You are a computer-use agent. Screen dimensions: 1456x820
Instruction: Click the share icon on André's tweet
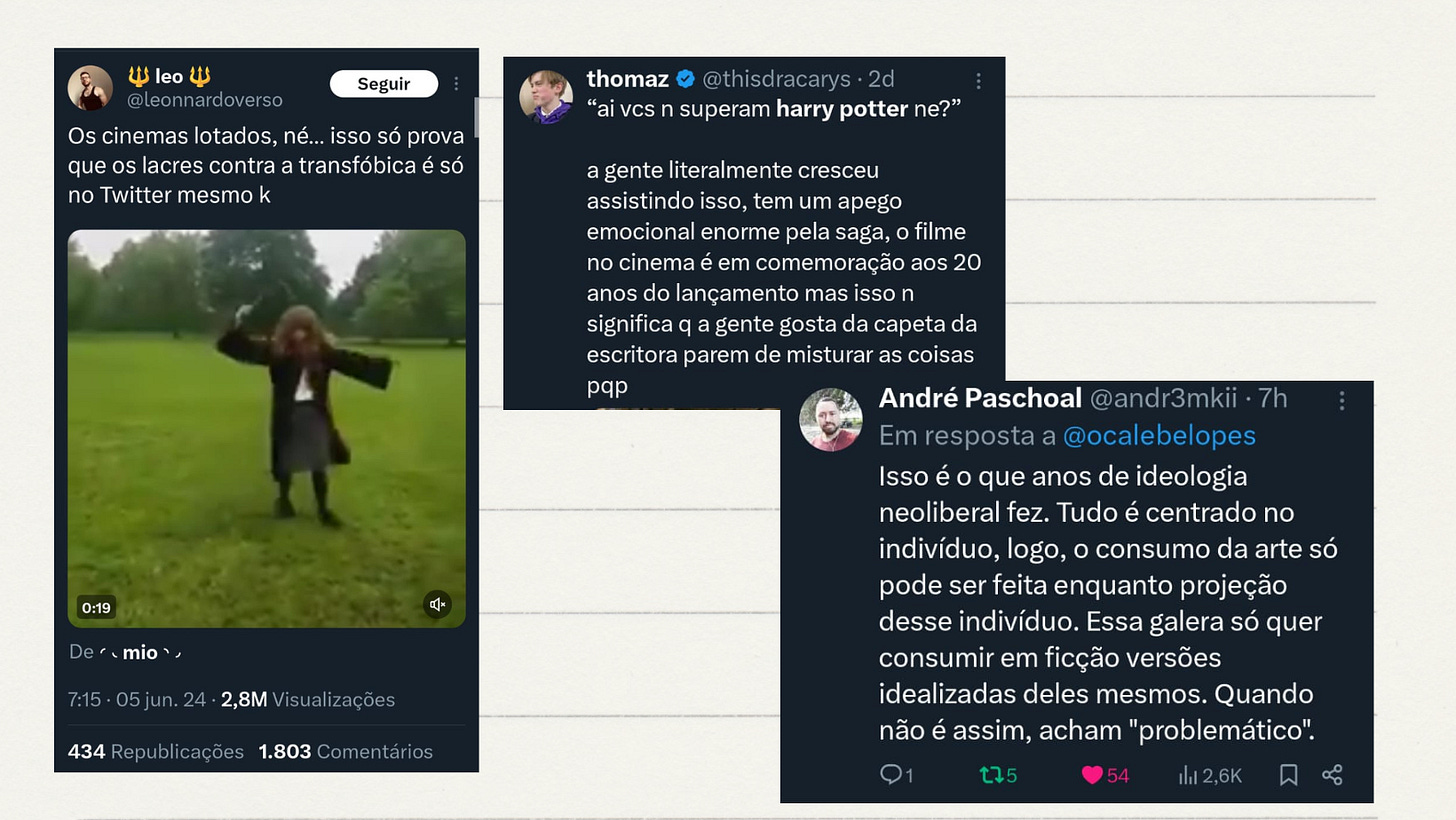point(1332,774)
